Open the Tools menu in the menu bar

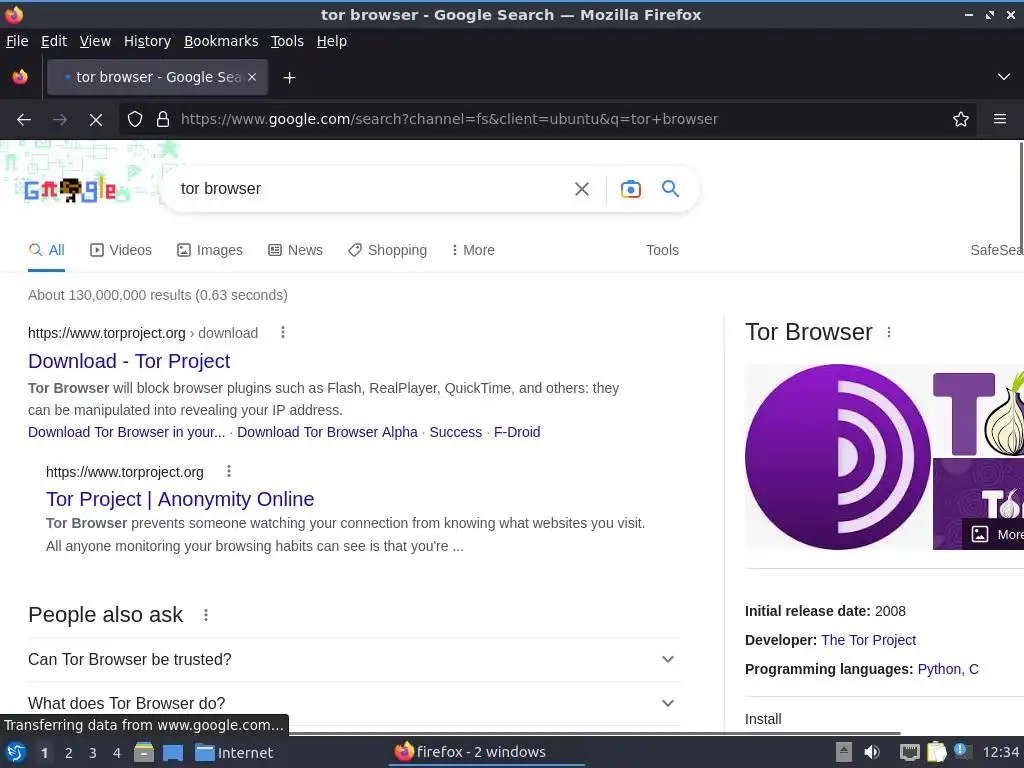click(x=287, y=41)
